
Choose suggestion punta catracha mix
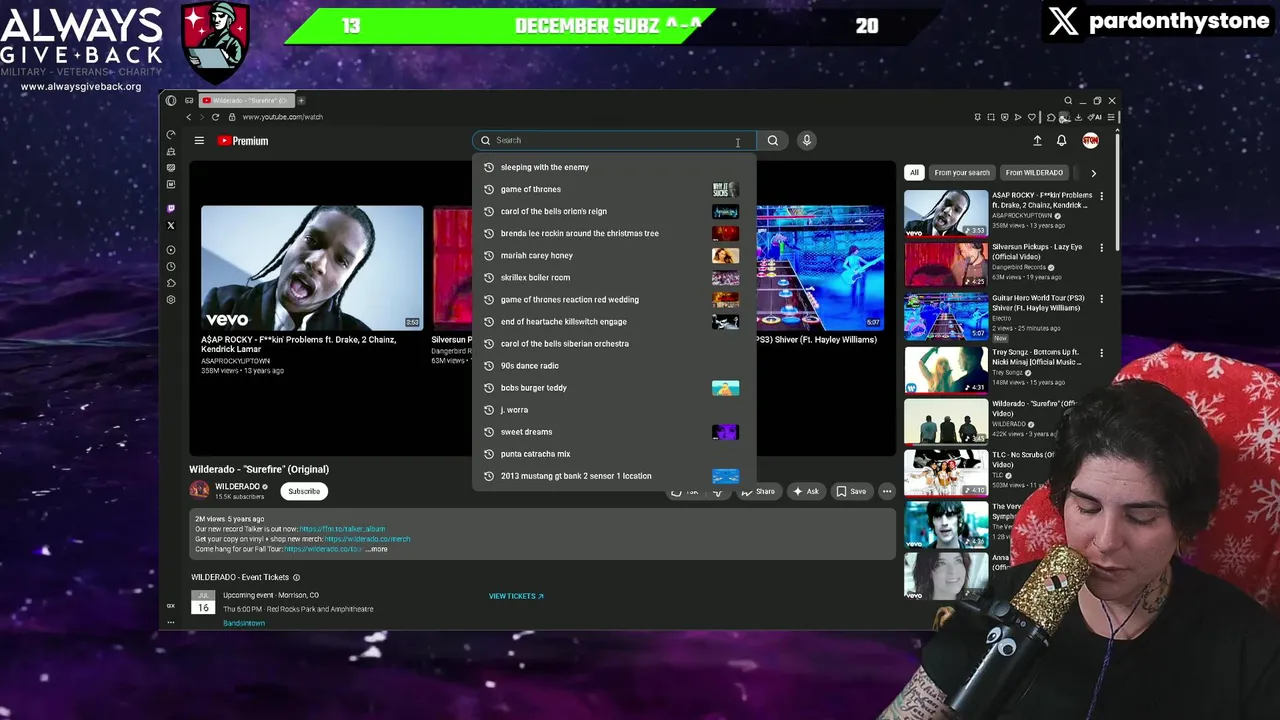[x=614, y=453]
